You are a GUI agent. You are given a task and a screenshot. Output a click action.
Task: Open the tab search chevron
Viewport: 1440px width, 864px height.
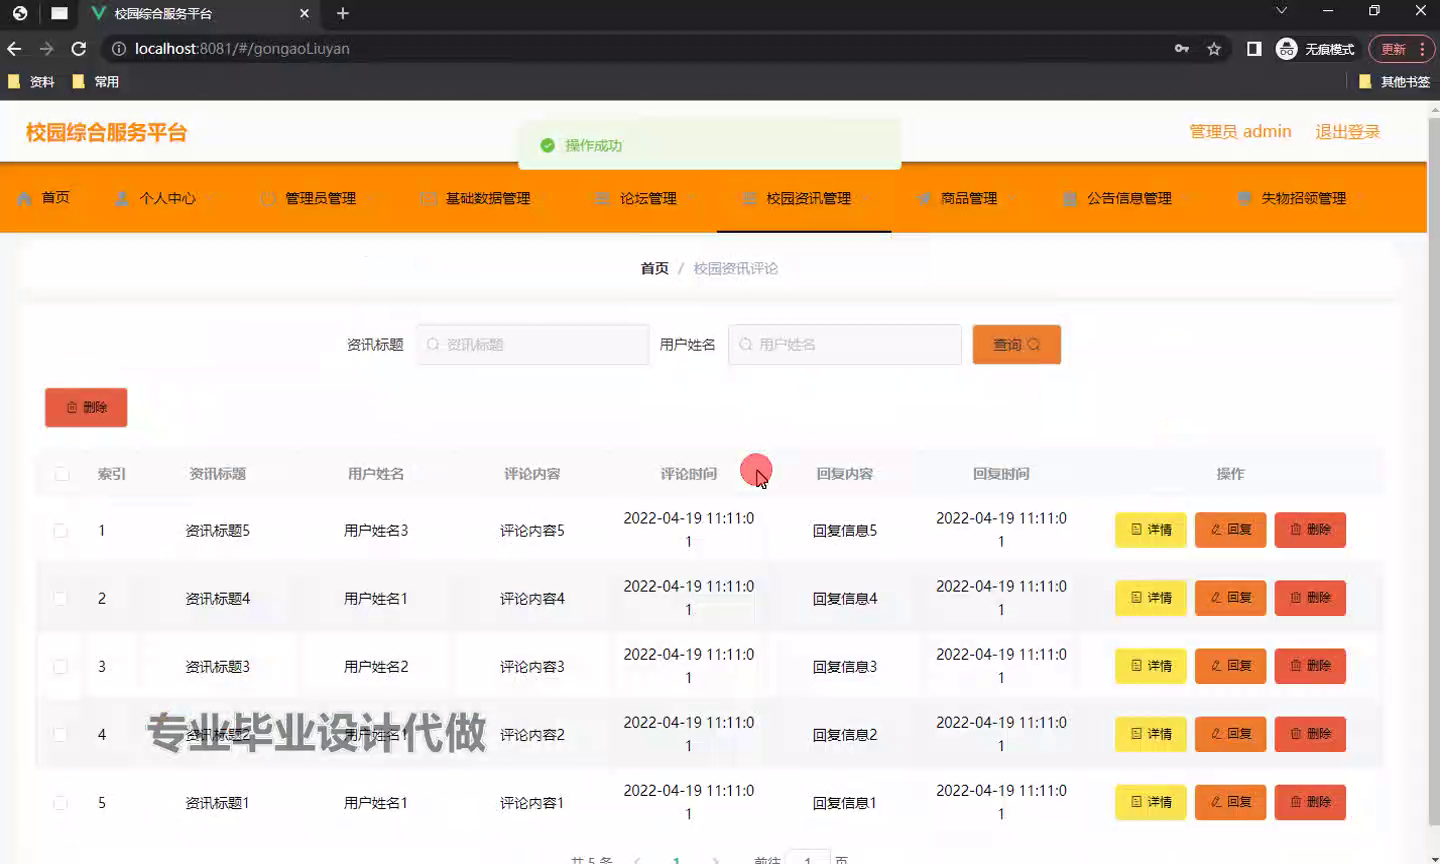(1281, 11)
